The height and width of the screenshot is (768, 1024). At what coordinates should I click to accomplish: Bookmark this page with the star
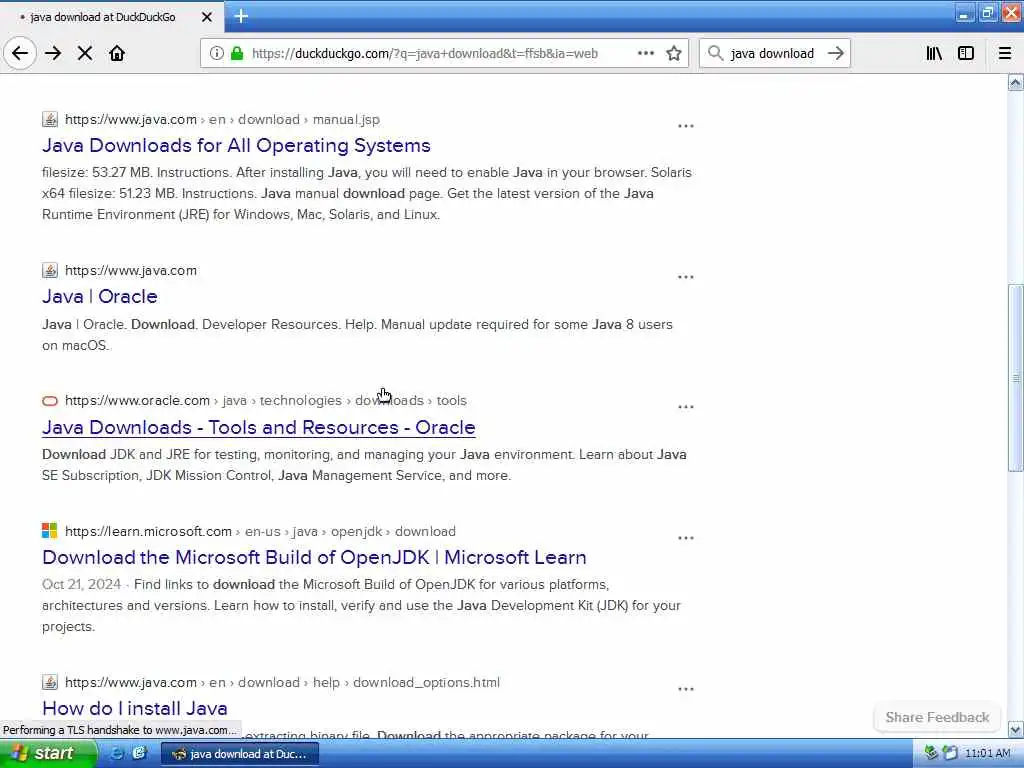674,53
